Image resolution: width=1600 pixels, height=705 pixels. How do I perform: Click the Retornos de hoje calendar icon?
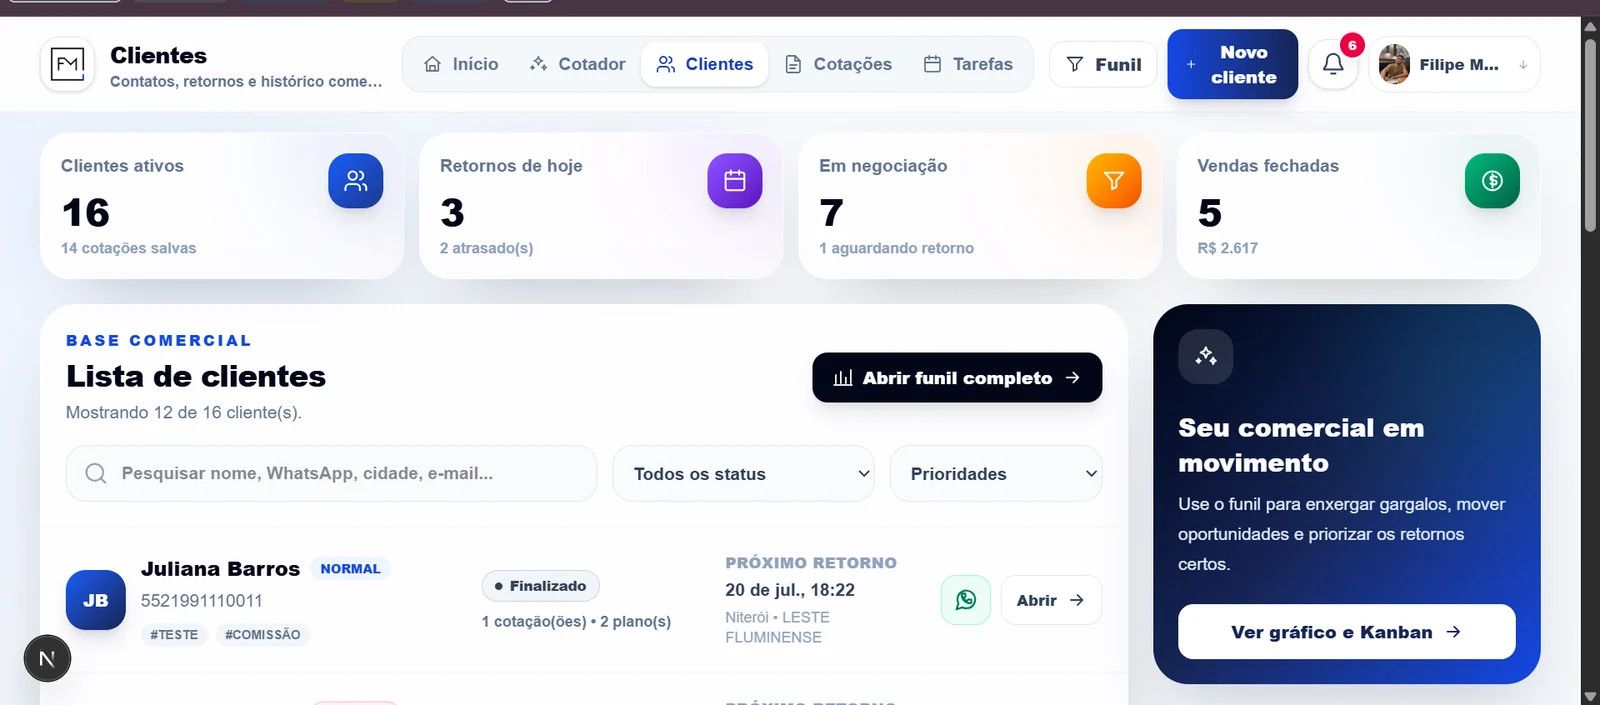click(x=735, y=181)
